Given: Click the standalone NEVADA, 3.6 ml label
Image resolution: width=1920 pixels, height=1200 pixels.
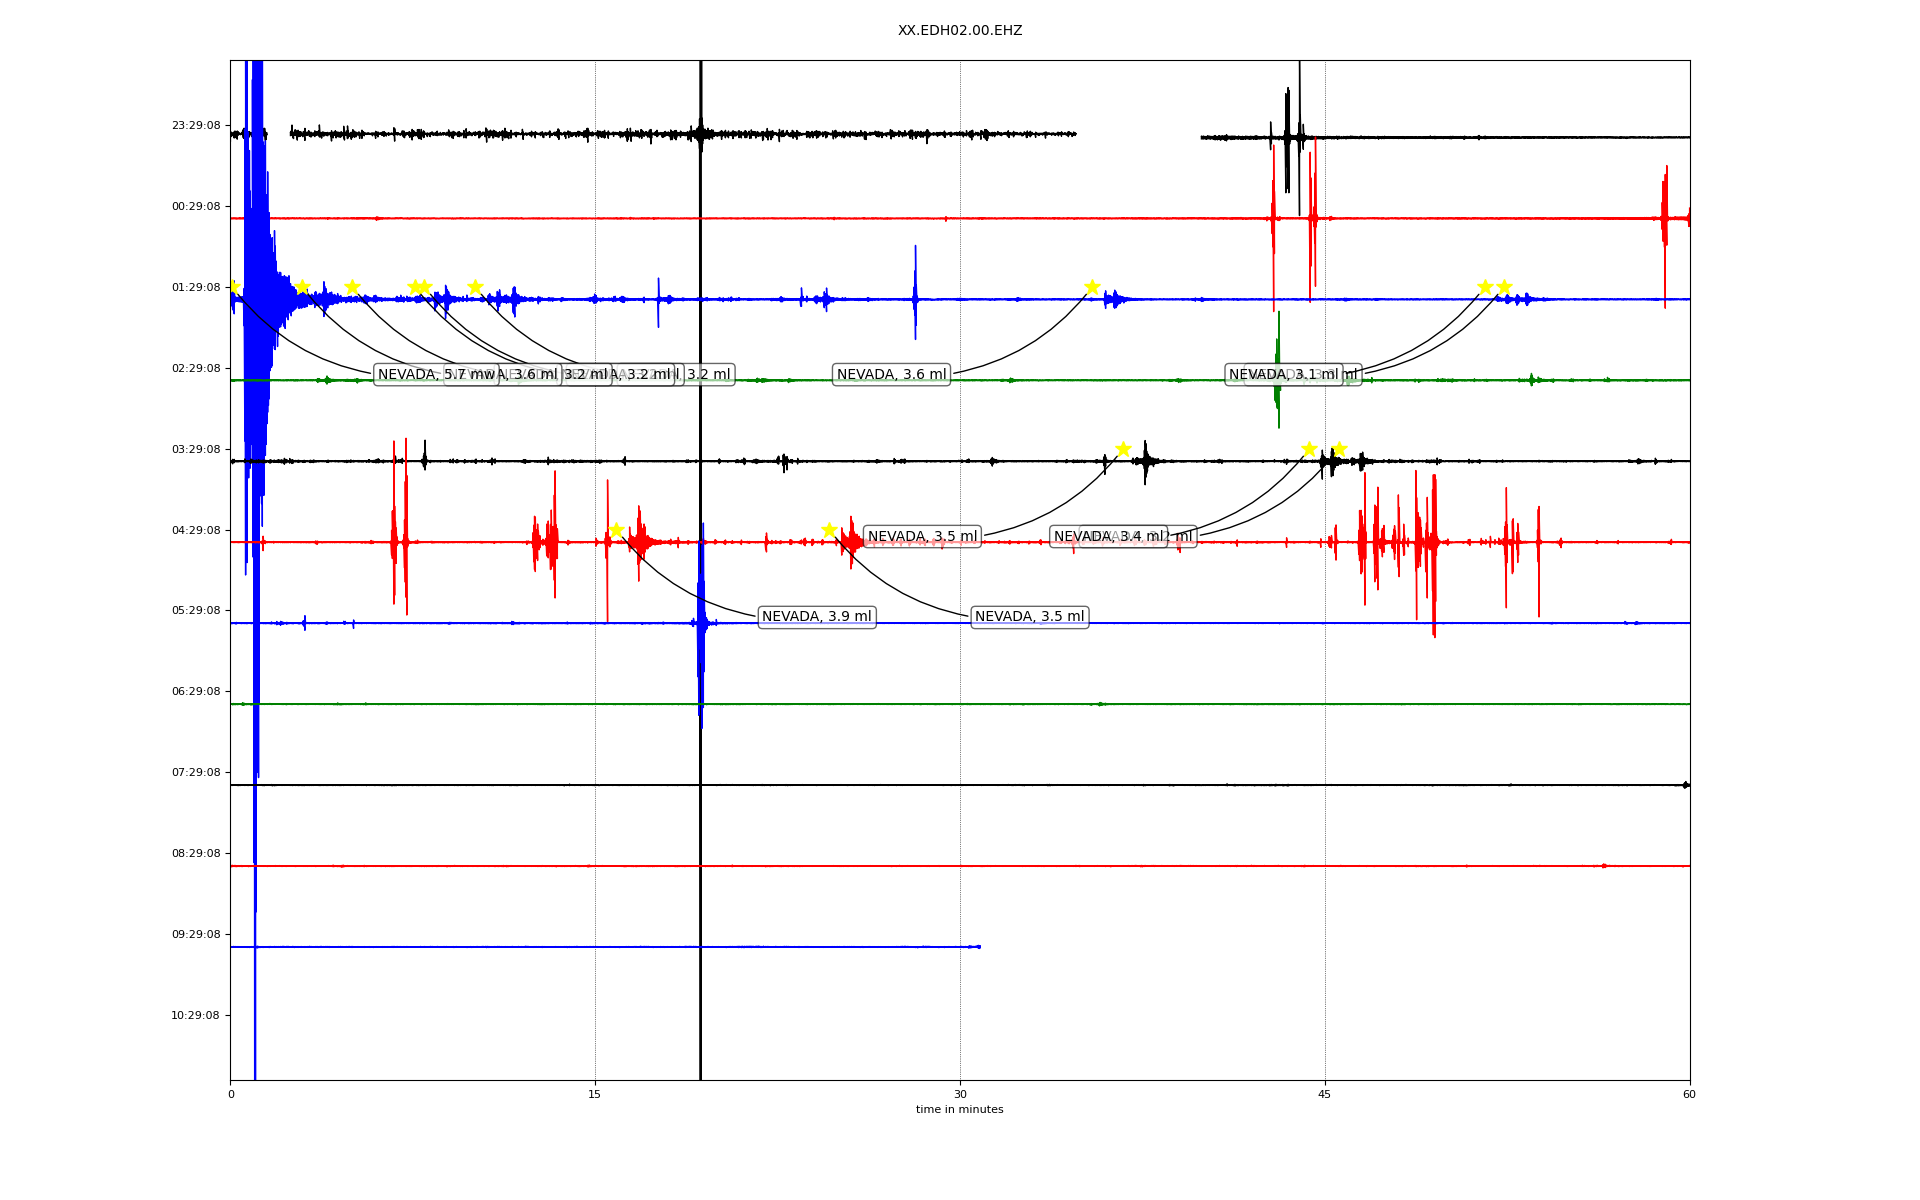Looking at the screenshot, I should [891, 375].
